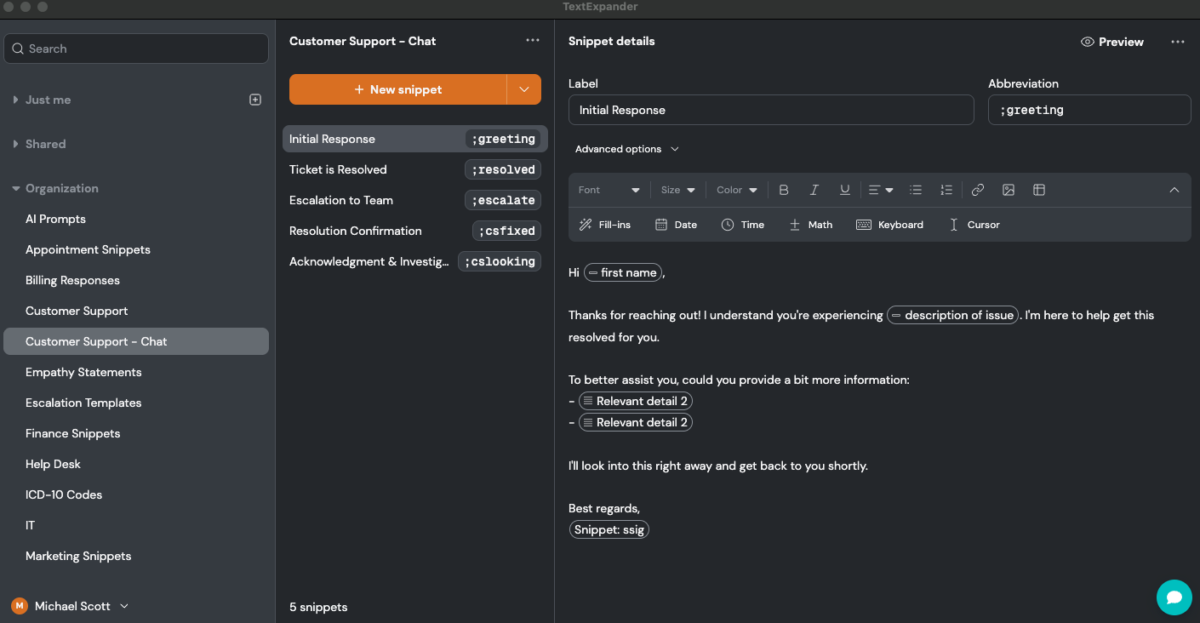This screenshot has height=623, width=1200.
Task: Select the Customer Support - Chat group
Action: 136,341
